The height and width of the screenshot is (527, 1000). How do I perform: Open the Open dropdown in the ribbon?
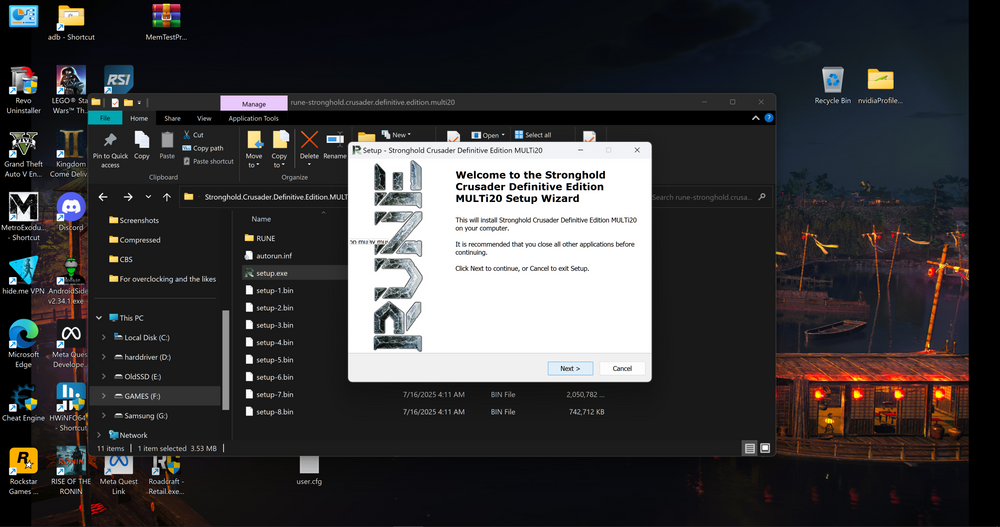[488, 135]
